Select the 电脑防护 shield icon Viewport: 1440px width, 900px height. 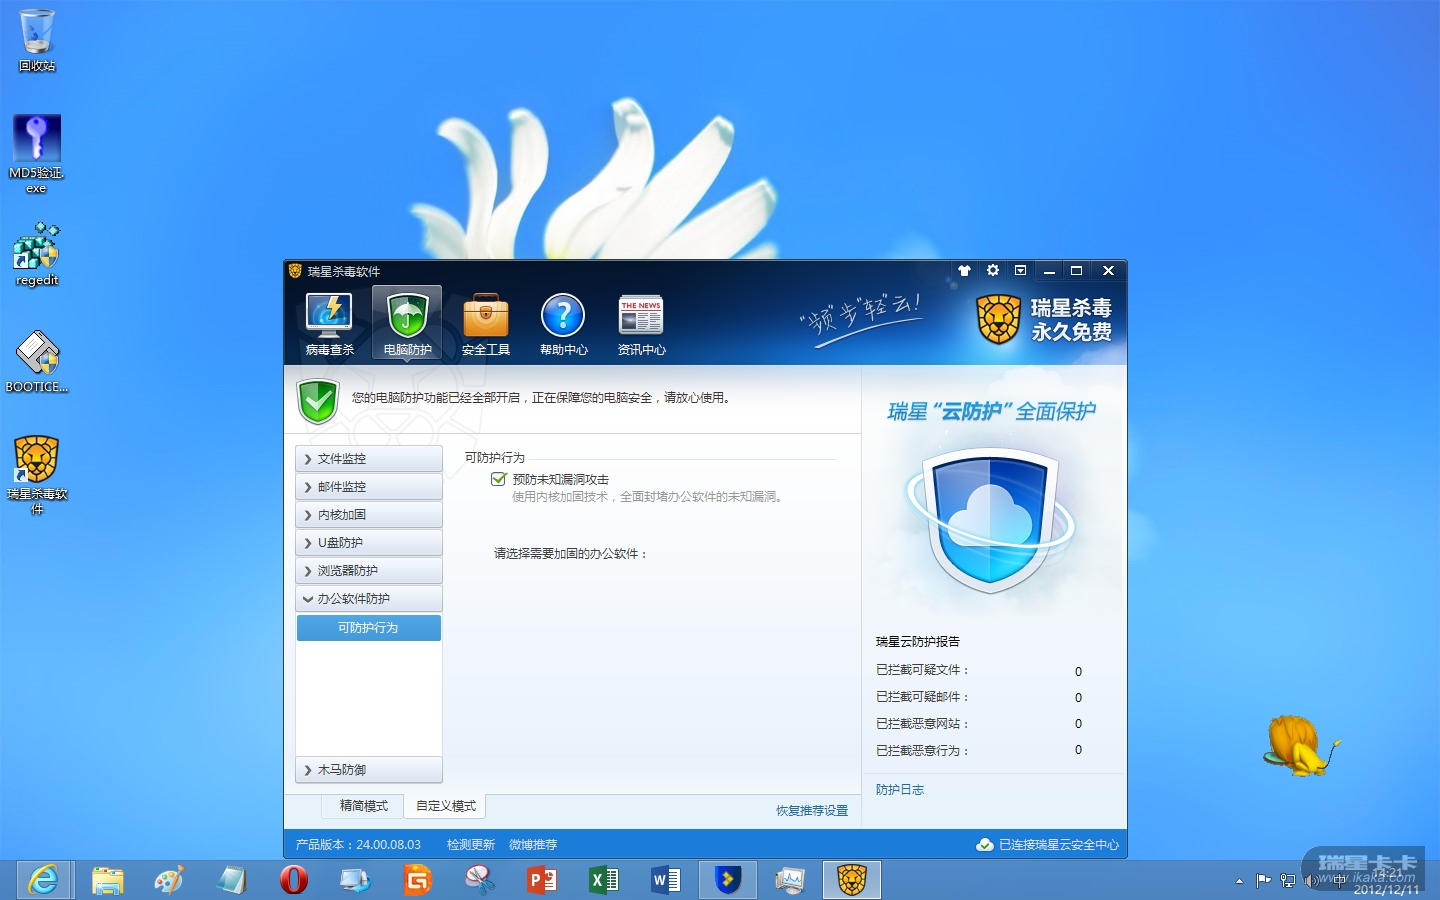click(x=407, y=324)
